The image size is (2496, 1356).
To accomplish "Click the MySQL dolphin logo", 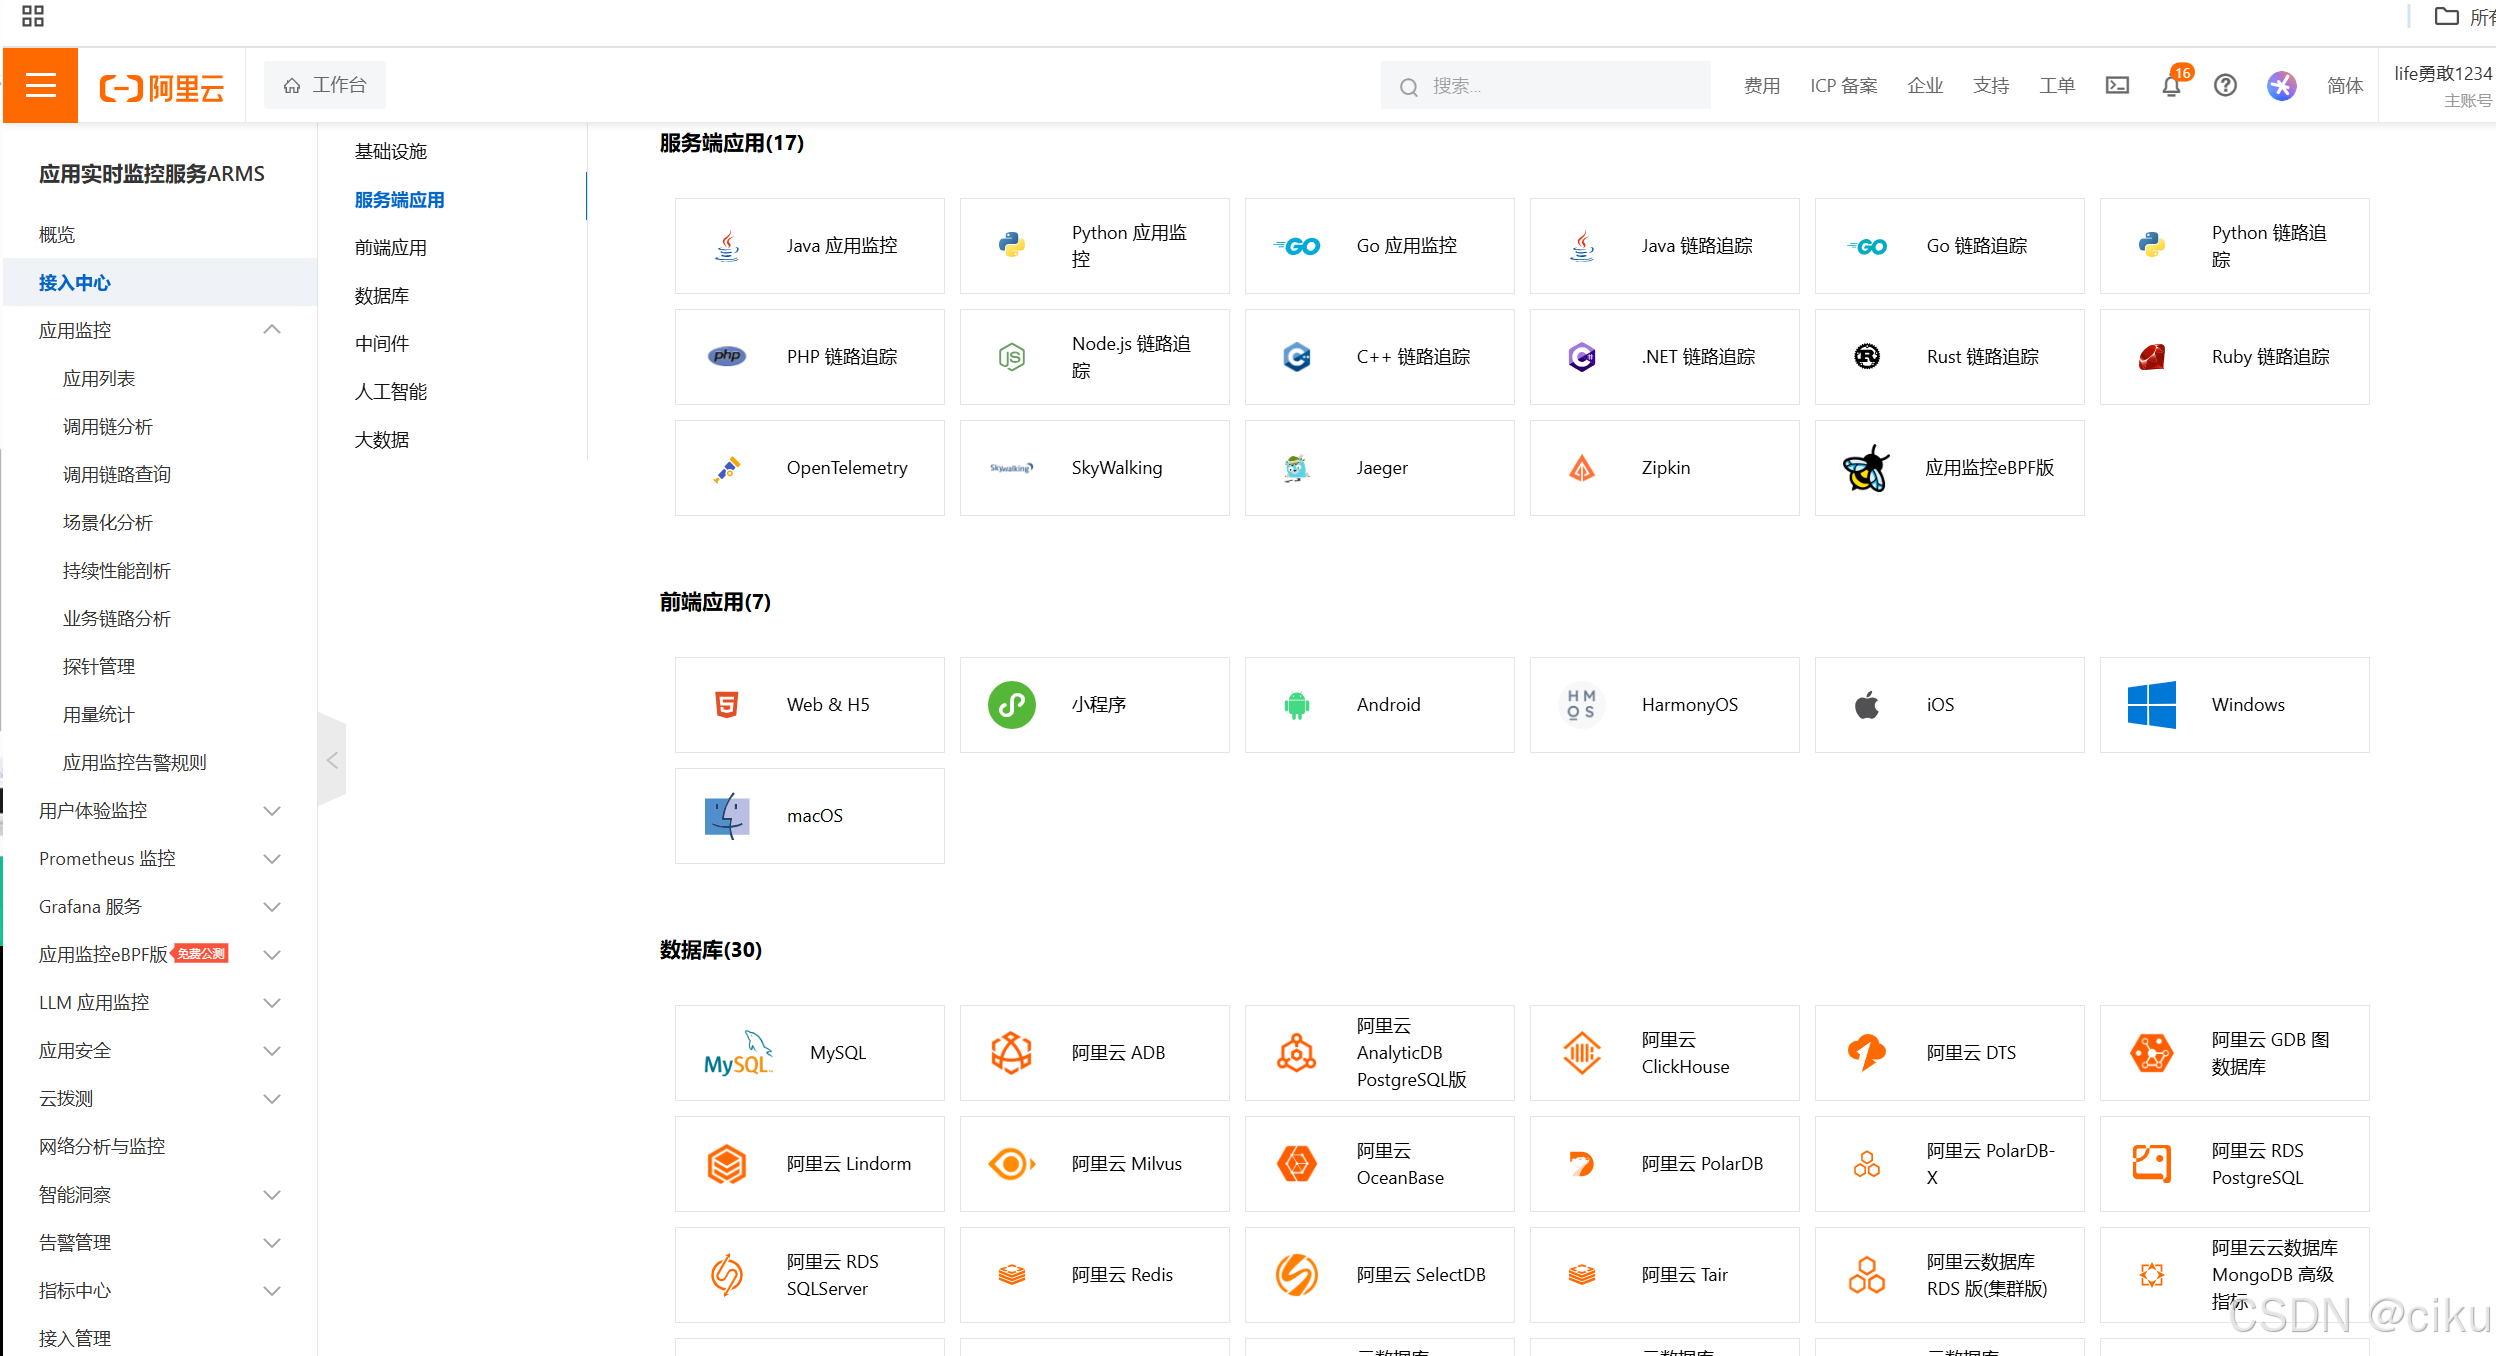I will 739,1053.
